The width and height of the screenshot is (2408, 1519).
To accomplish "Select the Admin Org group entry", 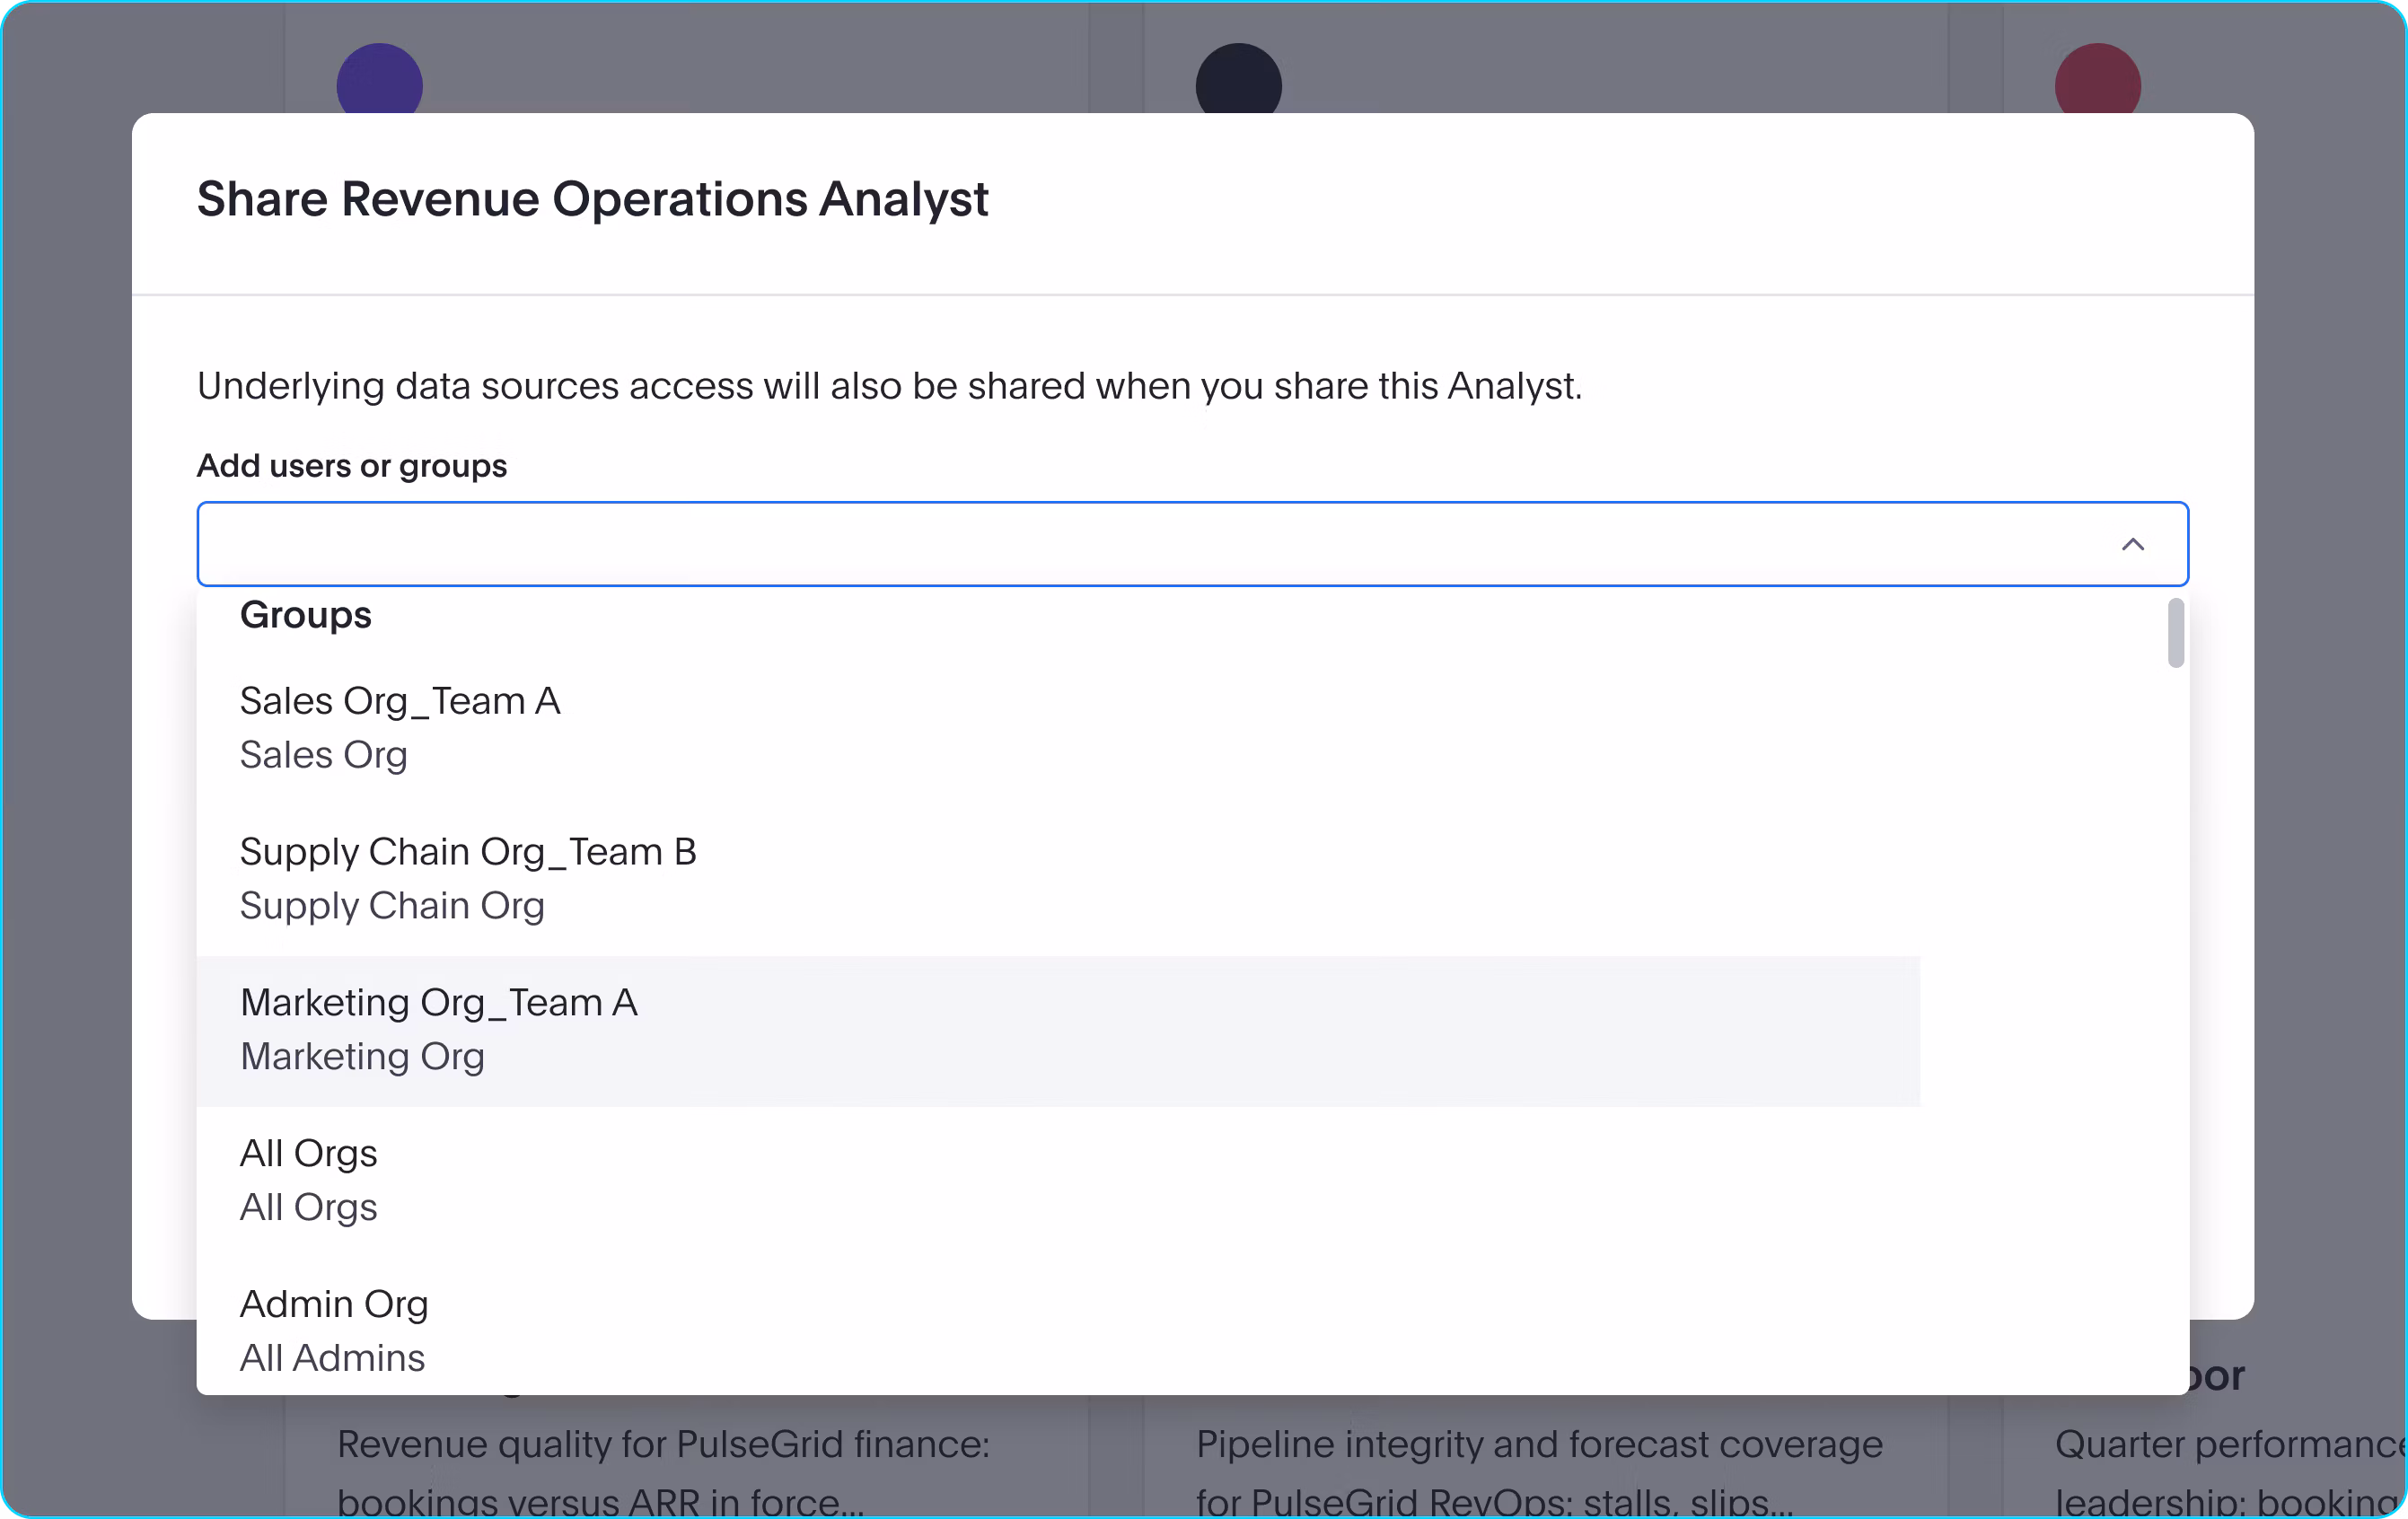I will coord(1058,1327).
